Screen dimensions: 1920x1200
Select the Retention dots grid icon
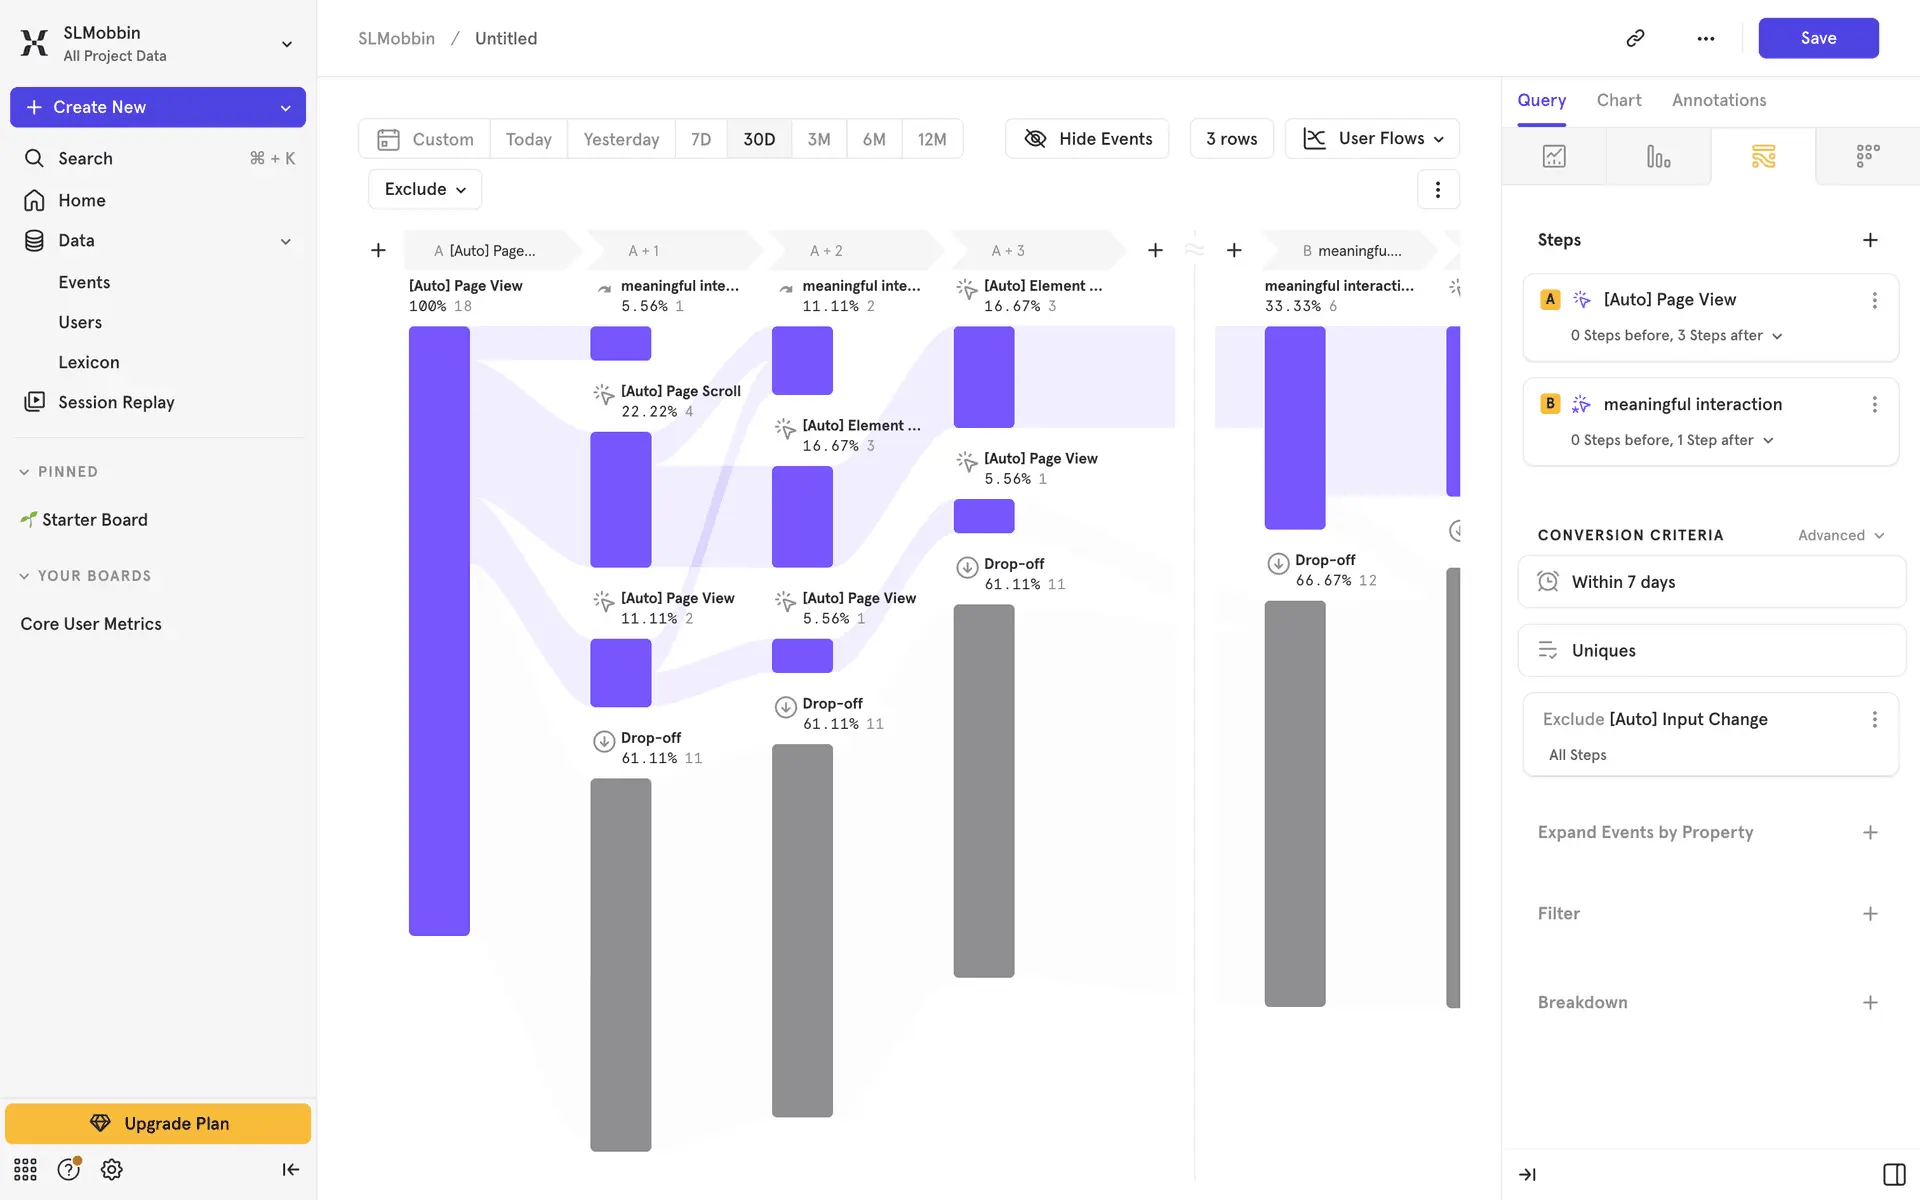1867,157
